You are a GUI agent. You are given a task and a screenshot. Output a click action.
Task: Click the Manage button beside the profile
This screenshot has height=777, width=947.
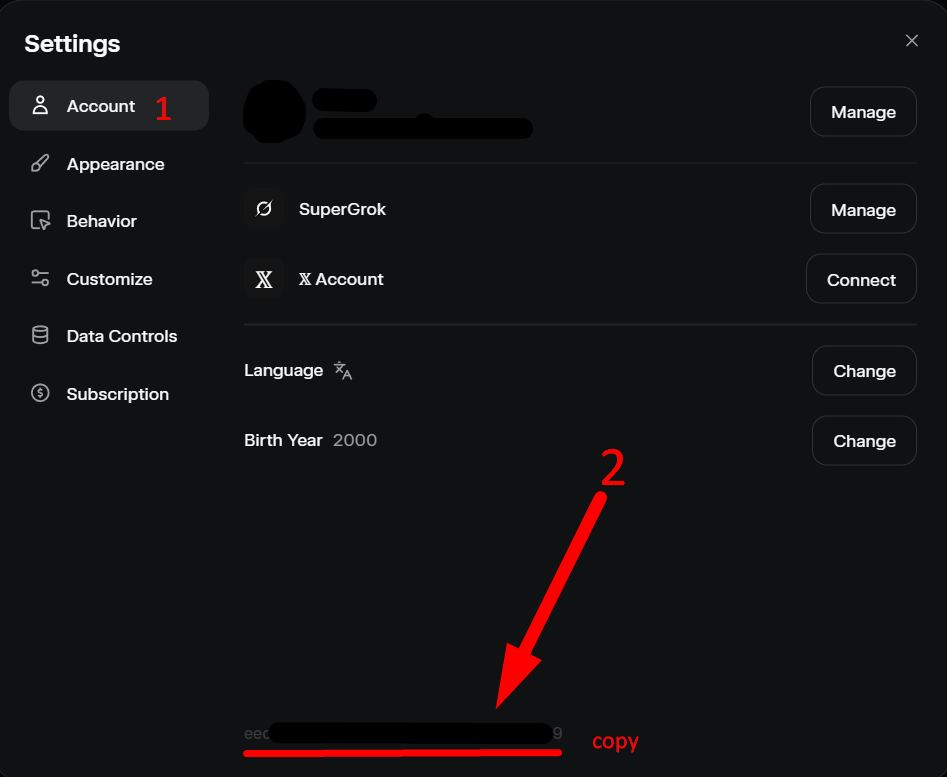tap(862, 111)
